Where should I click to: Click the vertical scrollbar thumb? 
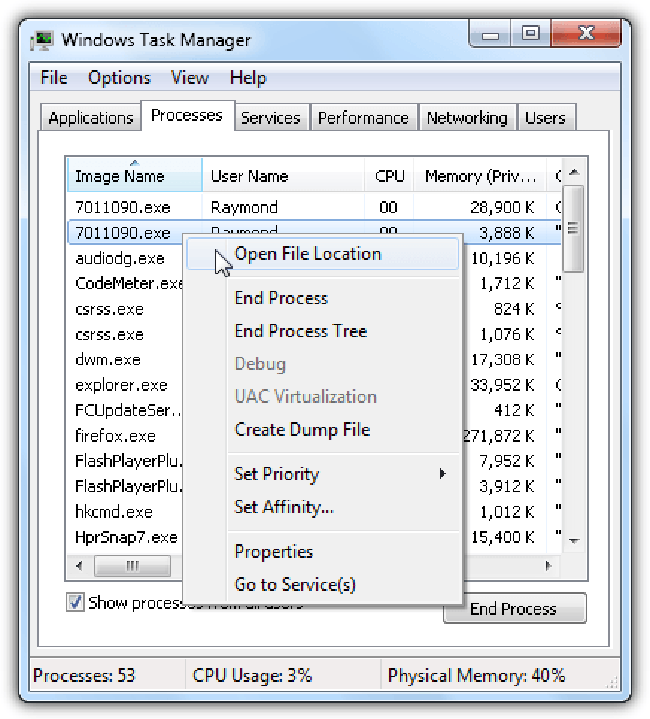(573, 228)
